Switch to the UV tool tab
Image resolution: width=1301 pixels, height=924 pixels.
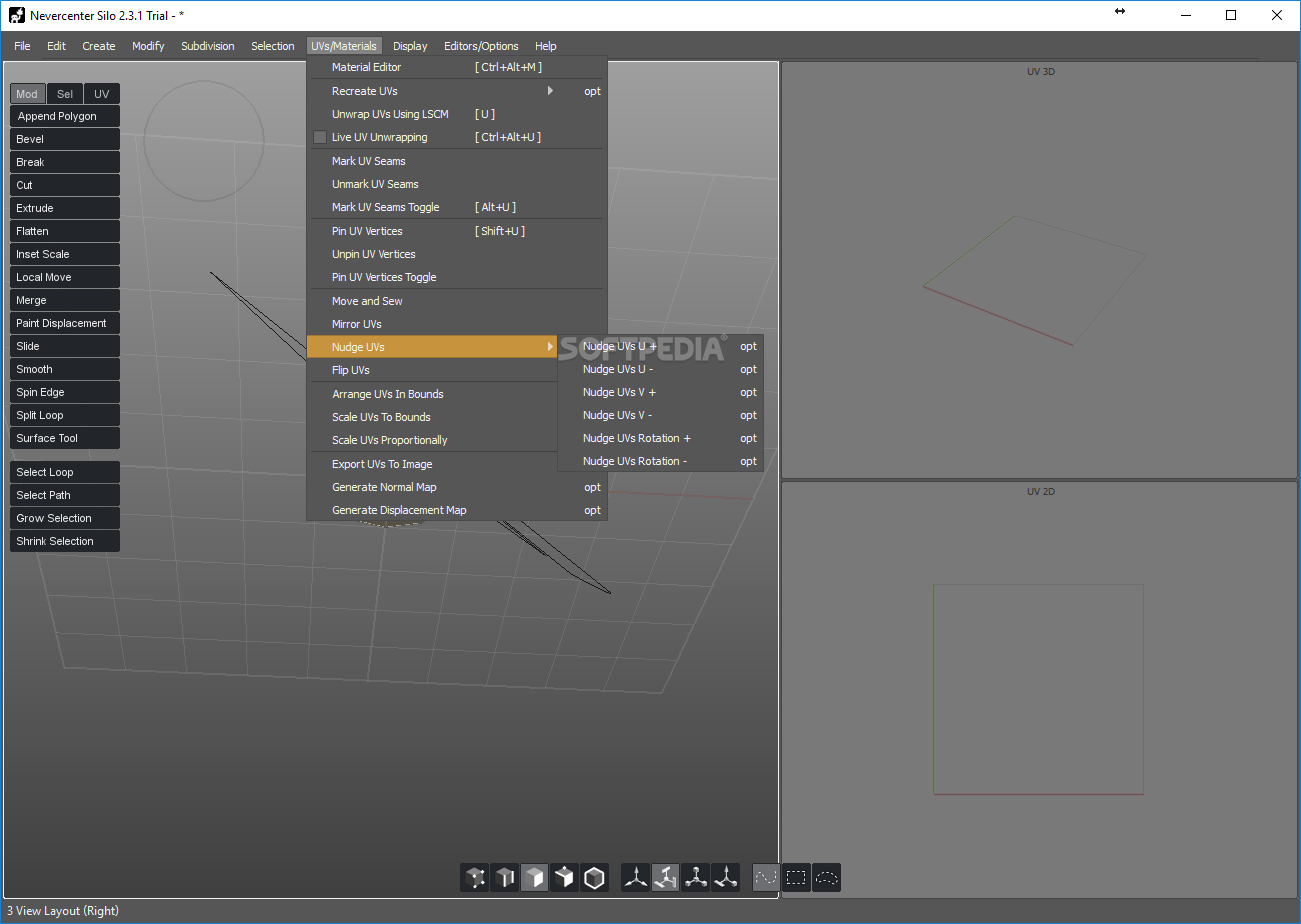pyautogui.click(x=102, y=94)
